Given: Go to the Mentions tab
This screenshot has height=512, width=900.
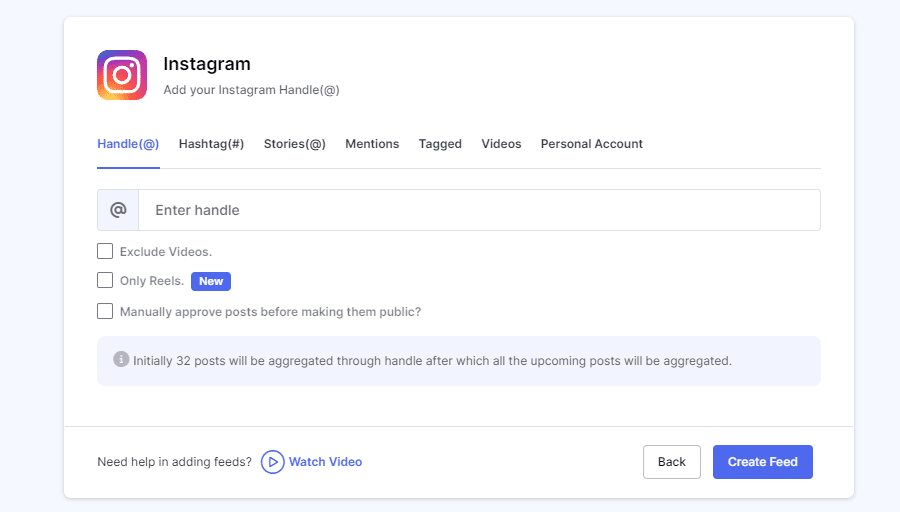Looking at the screenshot, I should click(x=372, y=144).
